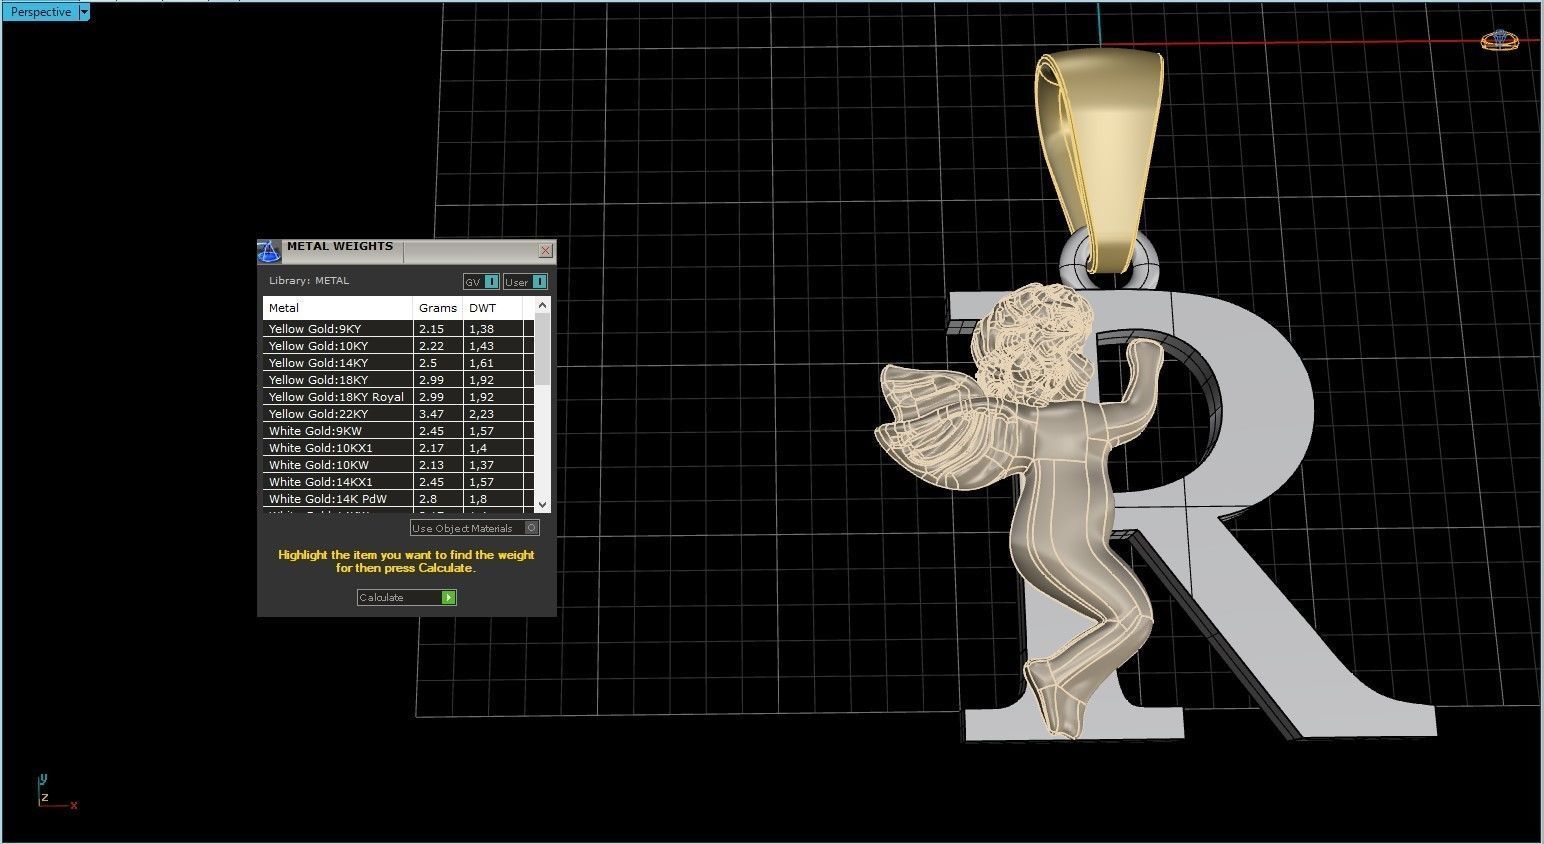This screenshot has height=844, width=1544.
Task: Sort by the Grams column header
Action: tap(437, 308)
